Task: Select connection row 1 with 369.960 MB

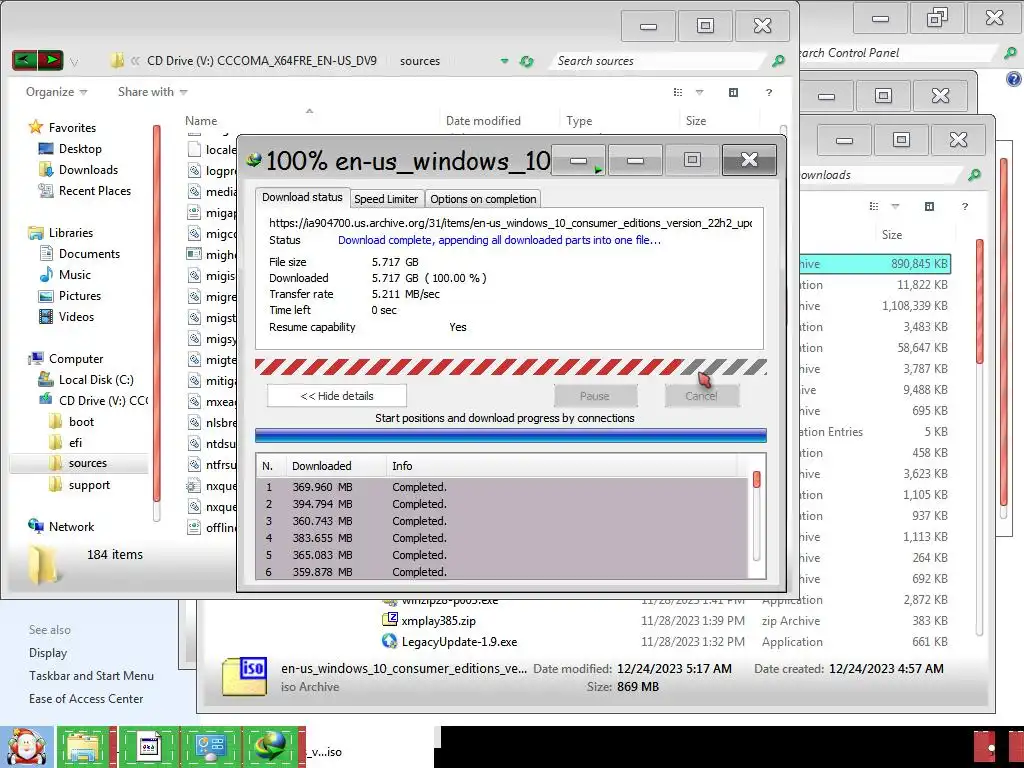Action: click(x=503, y=487)
